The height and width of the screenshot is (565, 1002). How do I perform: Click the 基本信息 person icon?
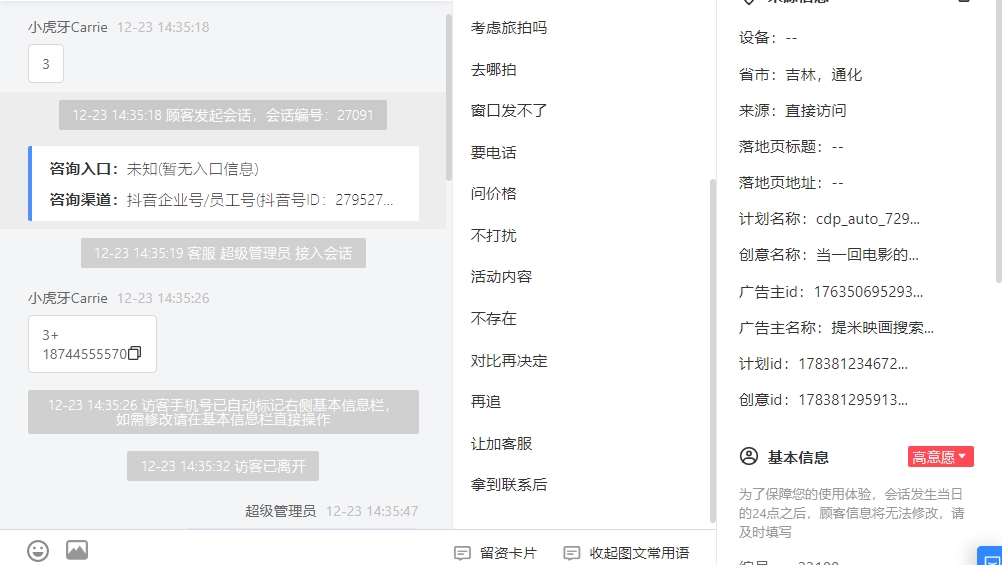point(748,456)
